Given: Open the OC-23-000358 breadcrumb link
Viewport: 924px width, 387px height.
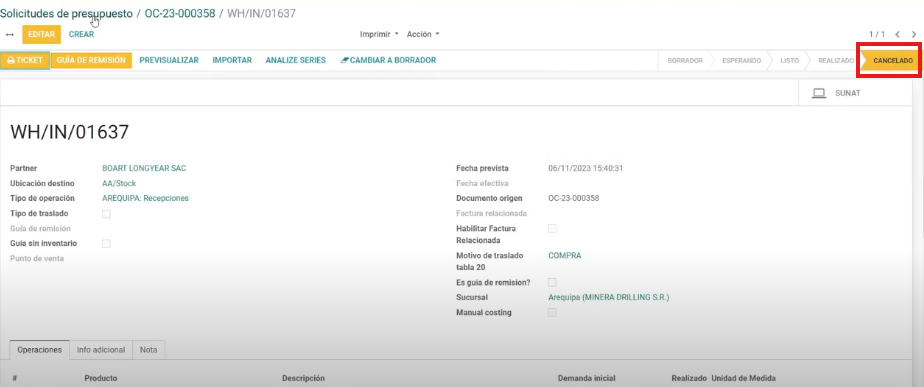Looking at the screenshot, I should tap(180, 14).
